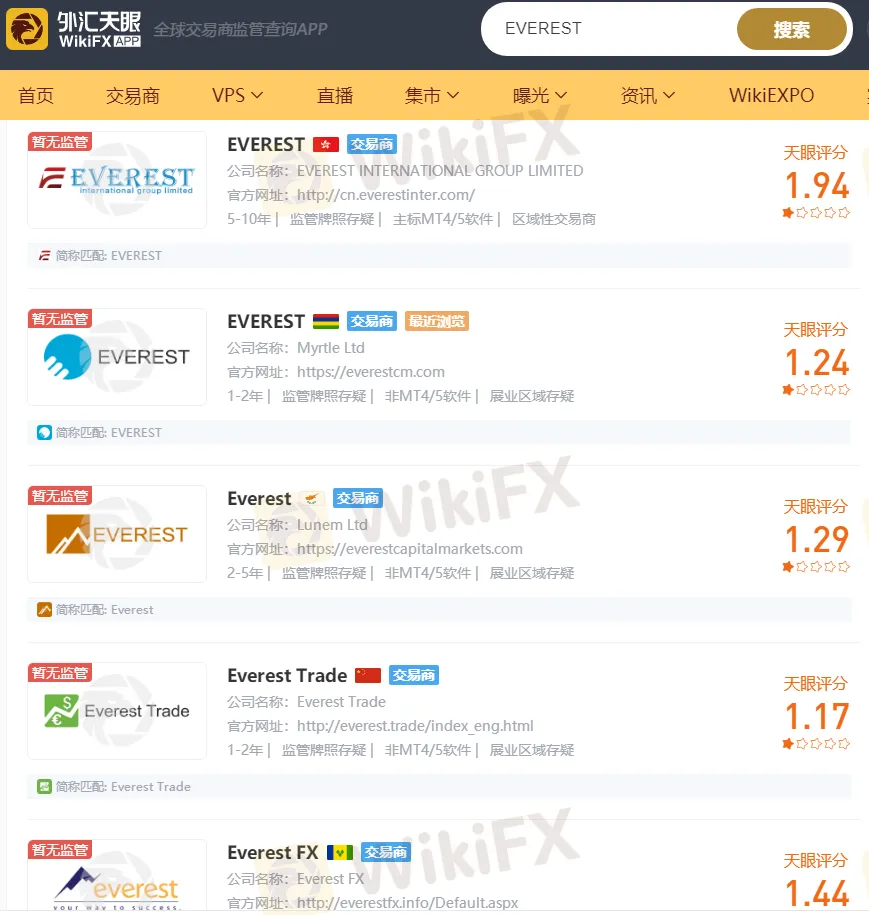Expand the 集市 dropdown menu

[432, 95]
